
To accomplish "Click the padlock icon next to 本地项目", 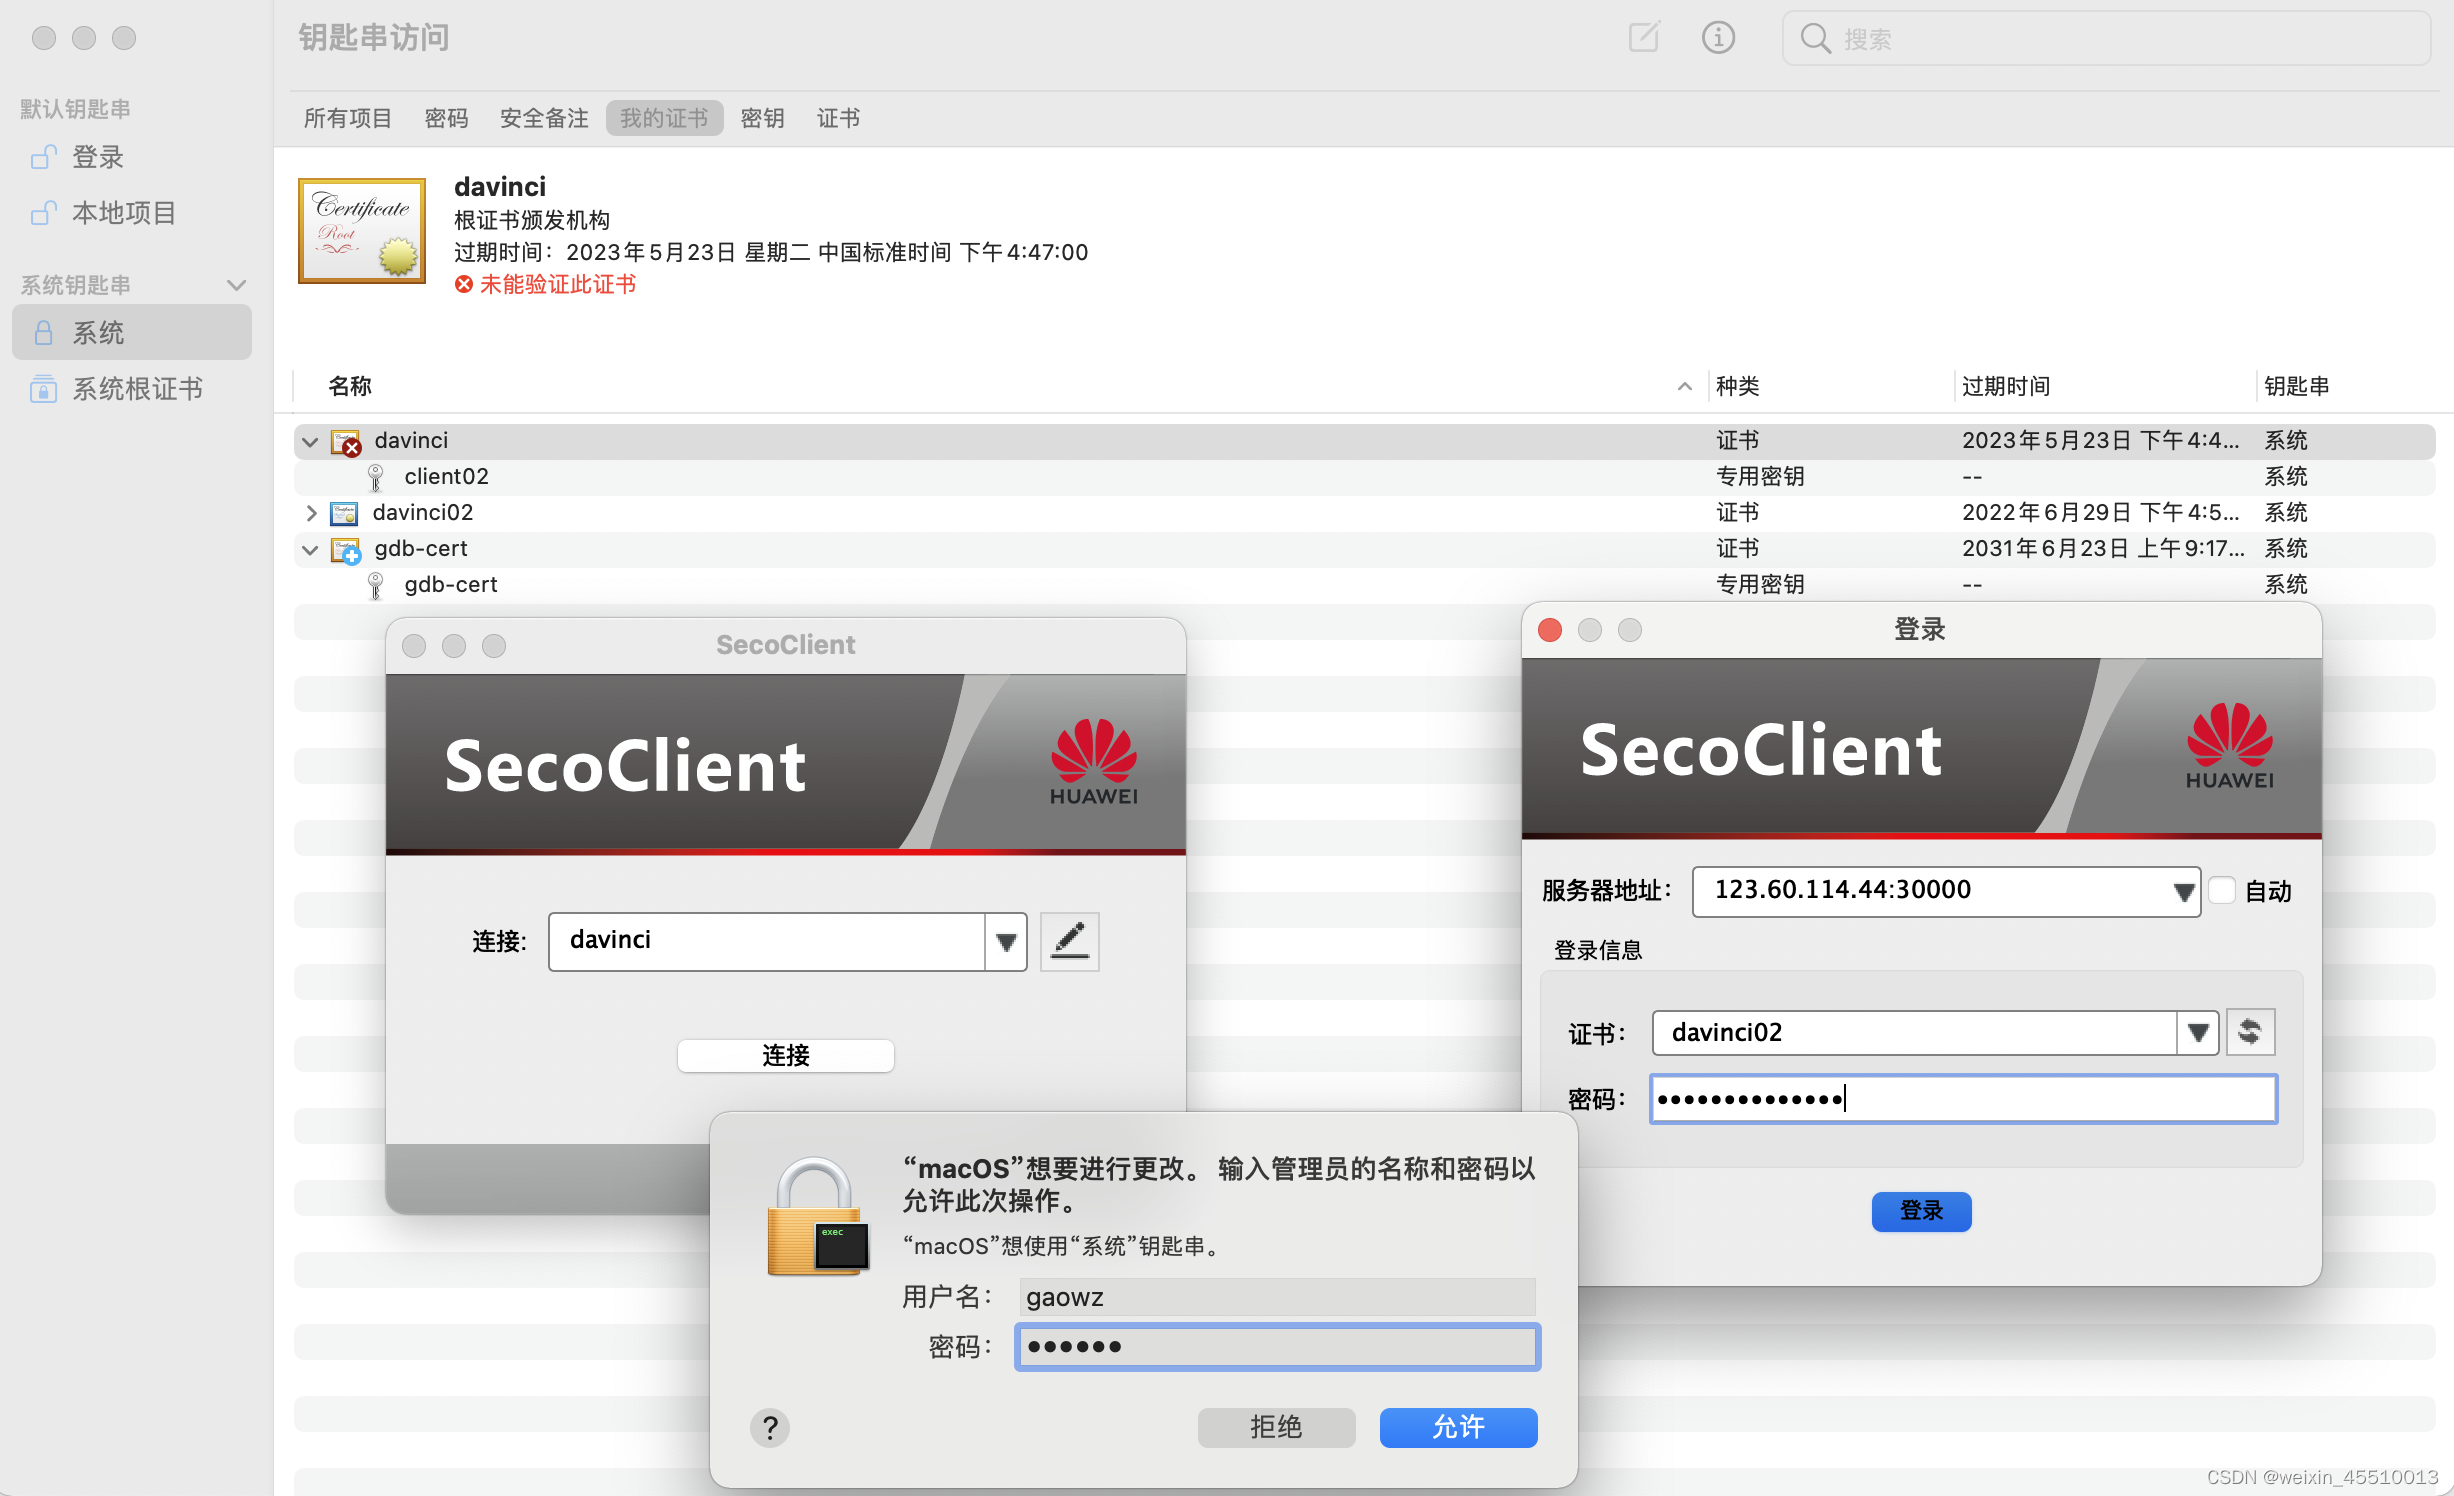I will pyautogui.click(x=43, y=213).
